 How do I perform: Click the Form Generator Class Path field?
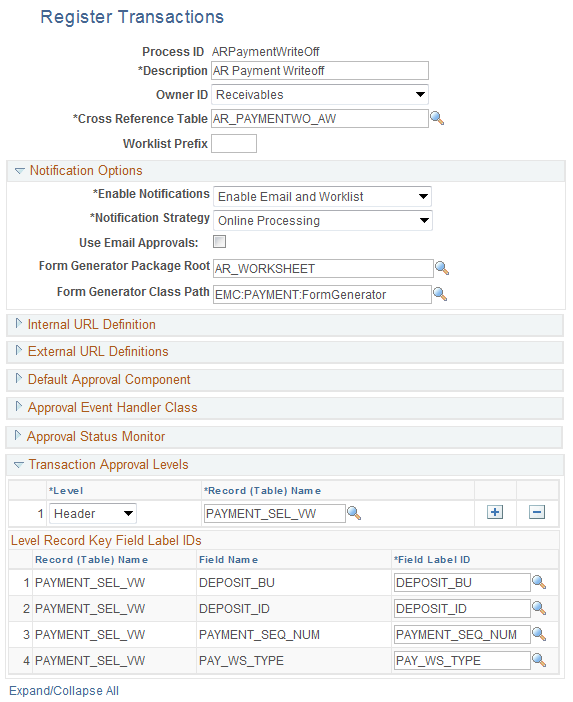(x=322, y=295)
